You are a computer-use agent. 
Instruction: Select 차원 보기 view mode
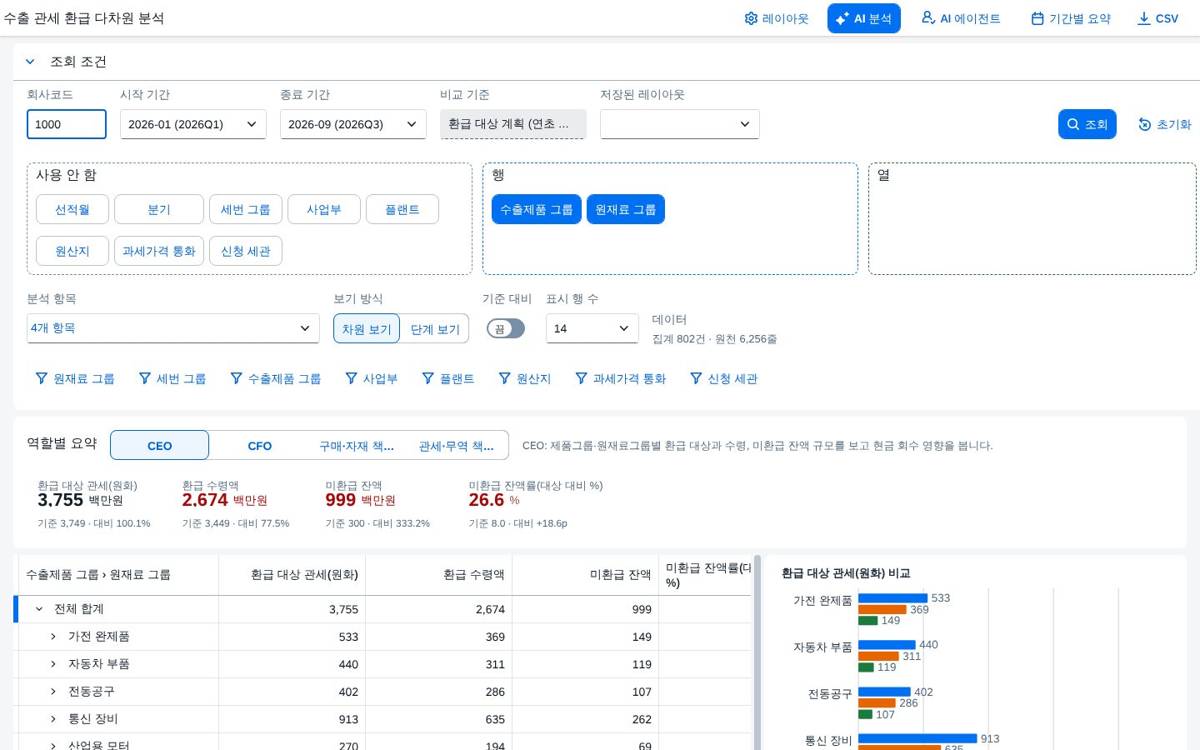367,328
